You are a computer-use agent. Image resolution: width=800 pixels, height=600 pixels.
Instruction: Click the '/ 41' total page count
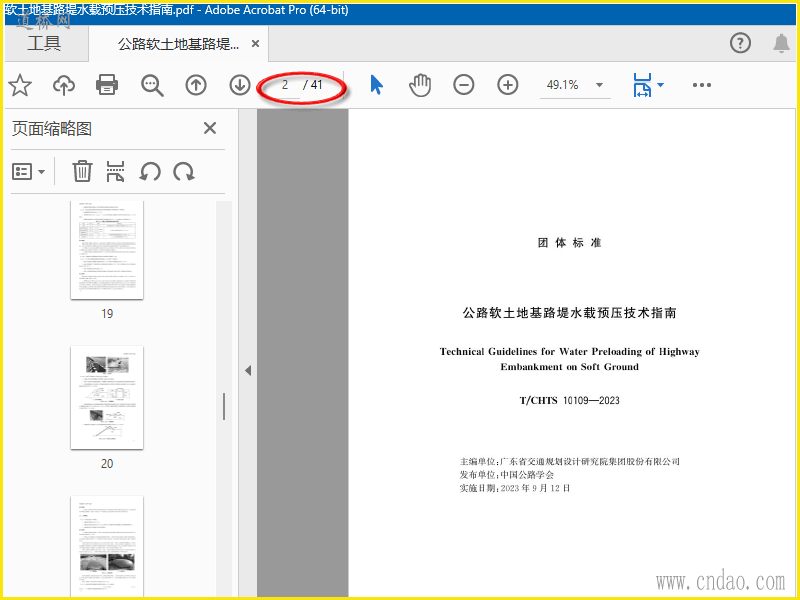point(313,85)
